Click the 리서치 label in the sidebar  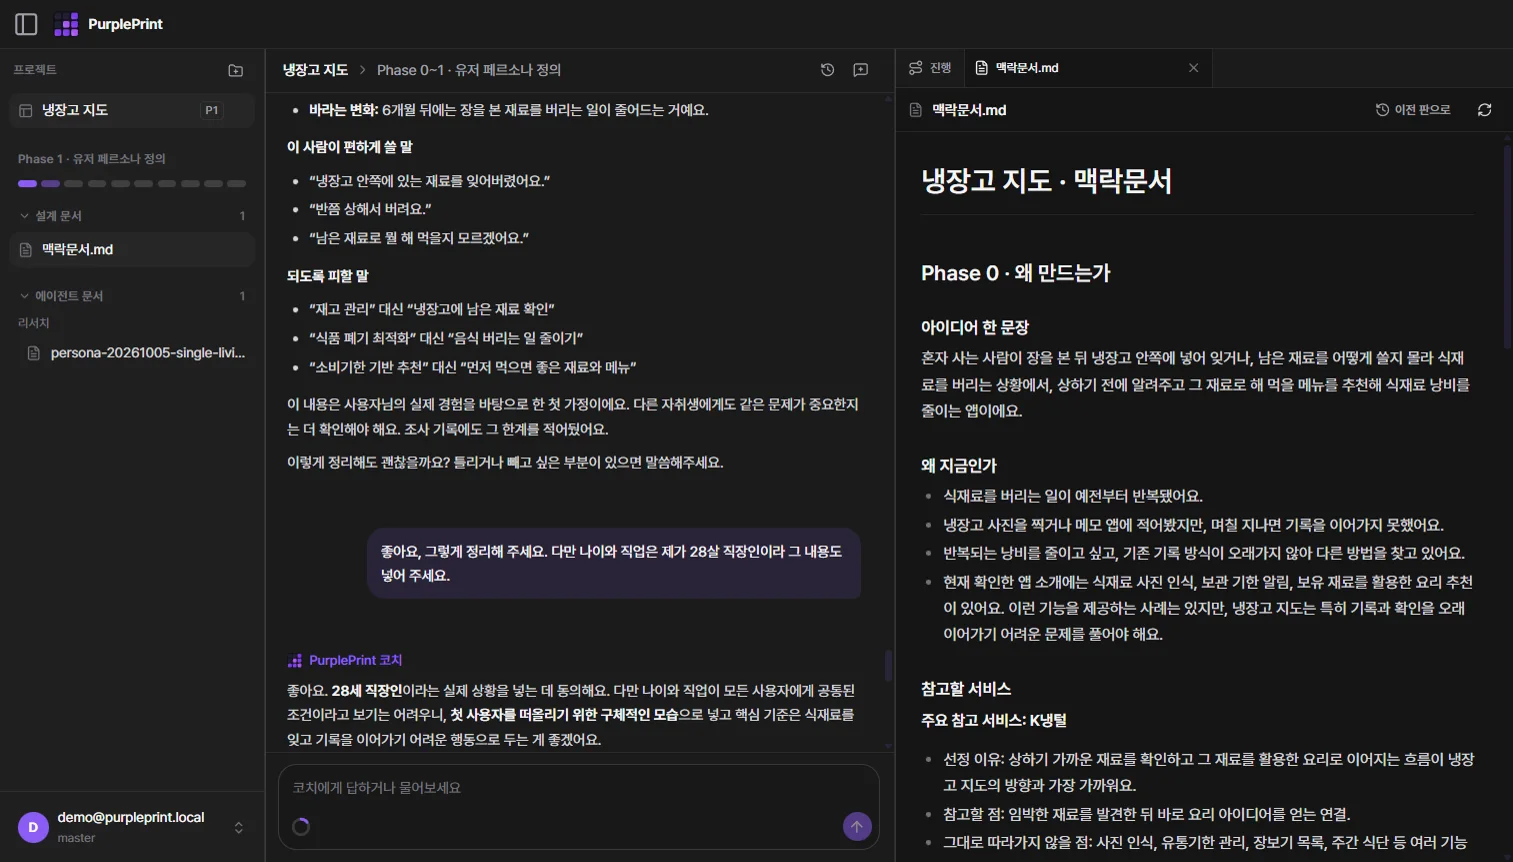[x=34, y=323]
